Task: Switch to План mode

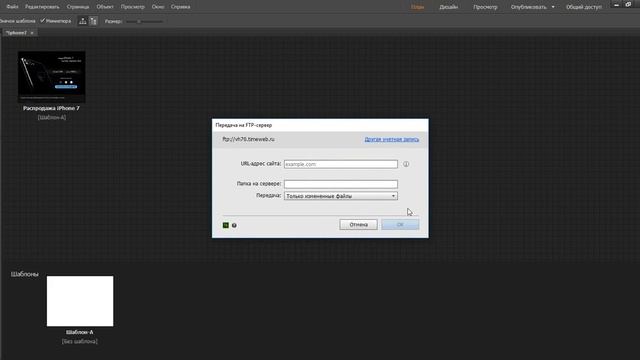Action: (x=417, y=7)
